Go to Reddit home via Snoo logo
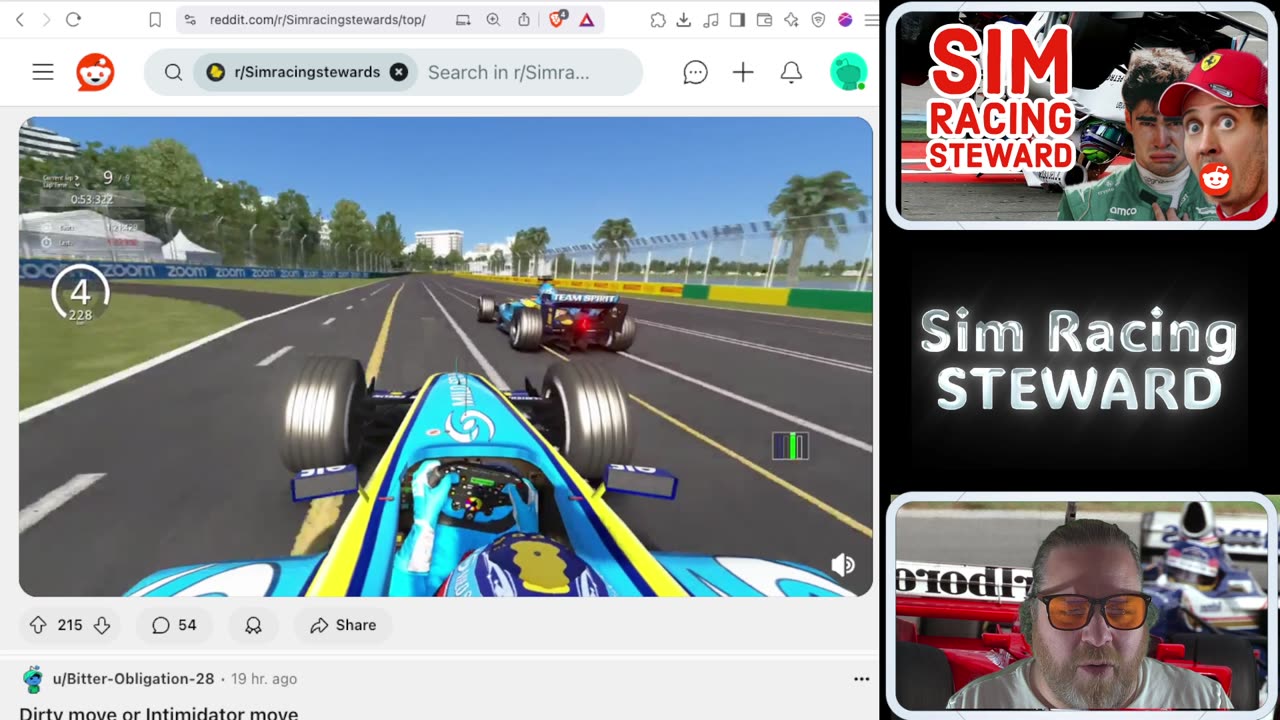This screenshot has height=720, width=1280. pos(95,72)
